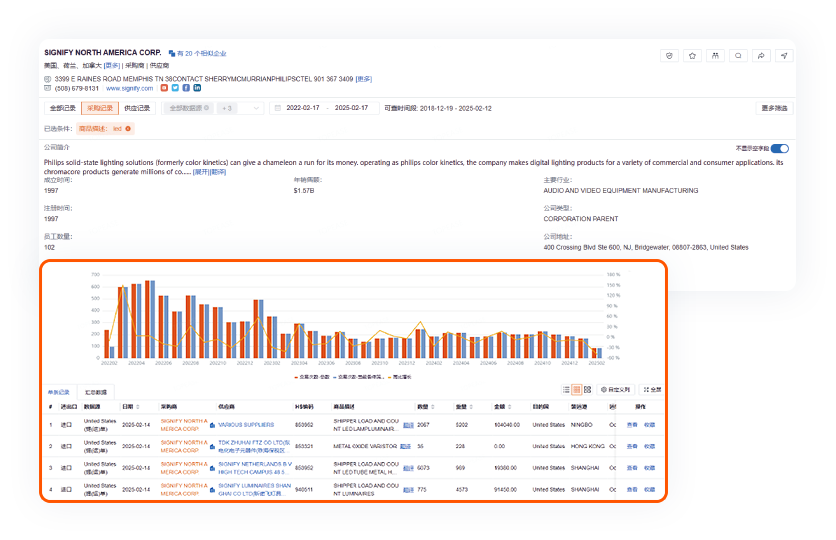836x540 pixels.
Task: Click the start date field 2022-02-17
Action: pos(302,108)
